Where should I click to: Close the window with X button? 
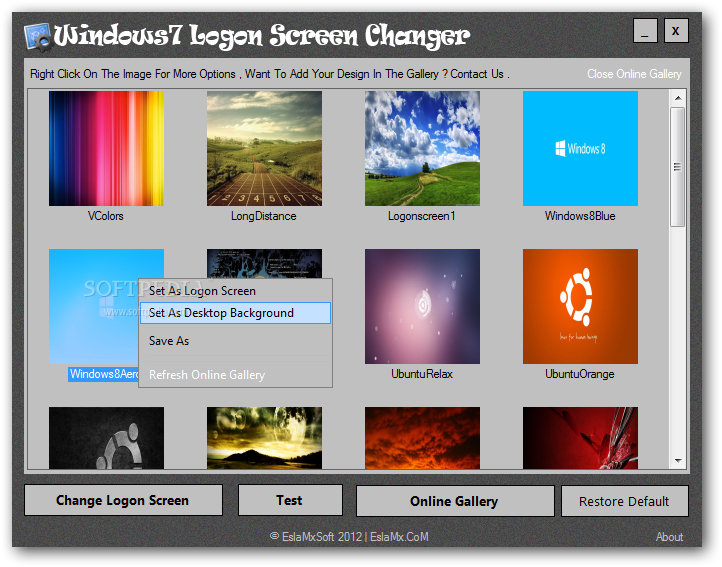pyautogui.click(x=675, y=31)
